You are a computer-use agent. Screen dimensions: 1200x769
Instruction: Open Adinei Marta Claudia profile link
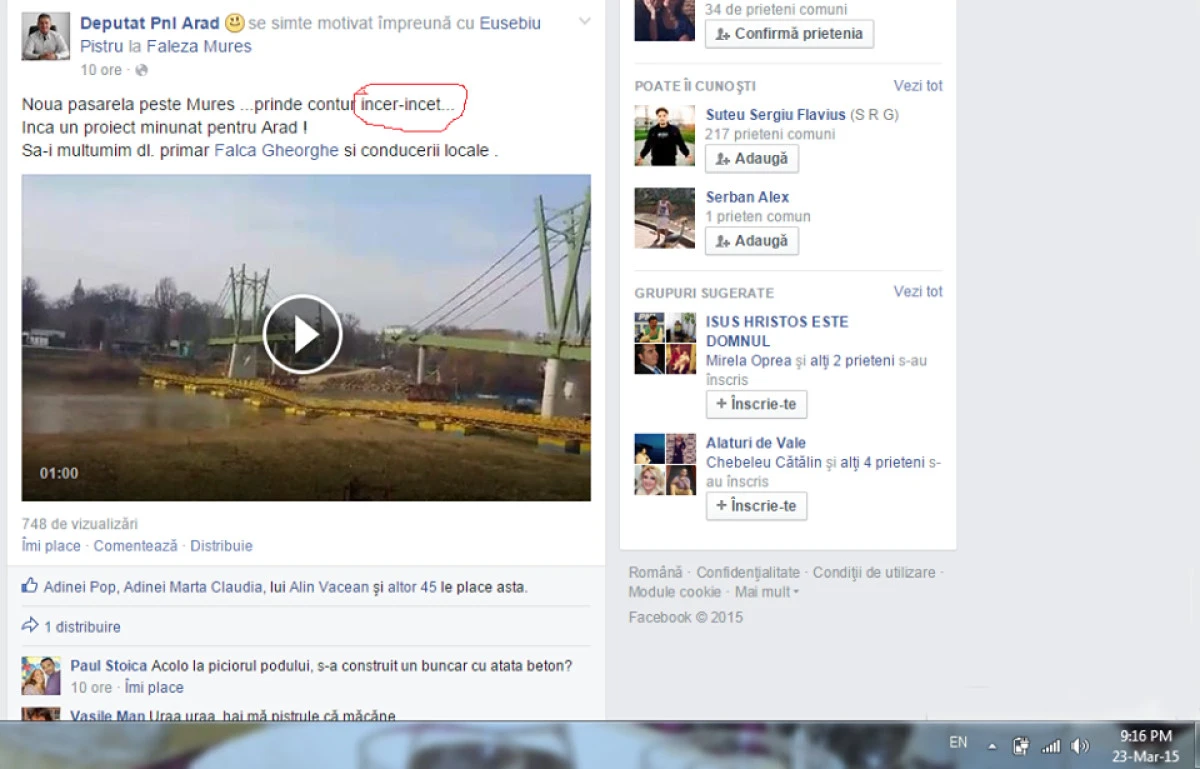(194, 587)
